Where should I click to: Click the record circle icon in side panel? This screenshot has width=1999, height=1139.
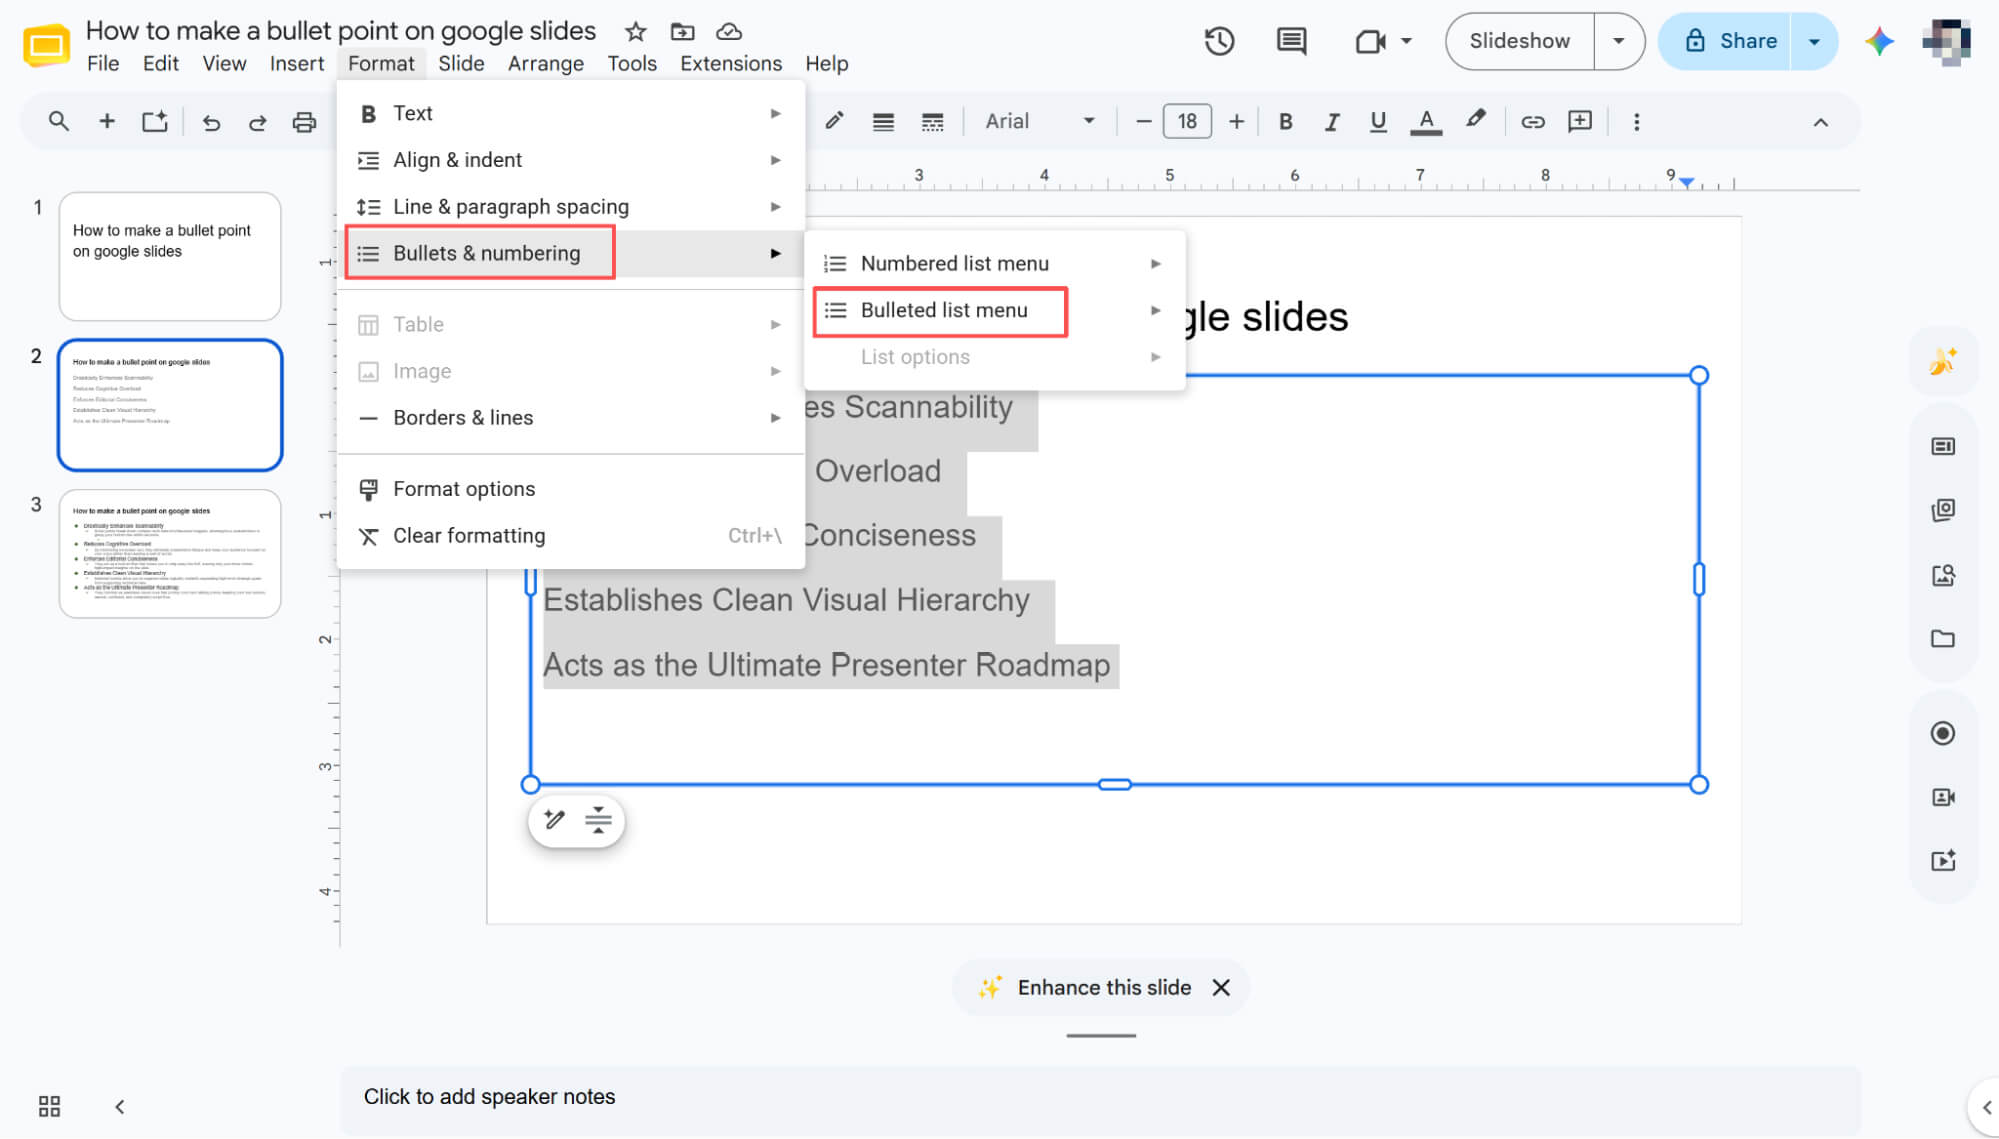click(x=1943, y=733)
